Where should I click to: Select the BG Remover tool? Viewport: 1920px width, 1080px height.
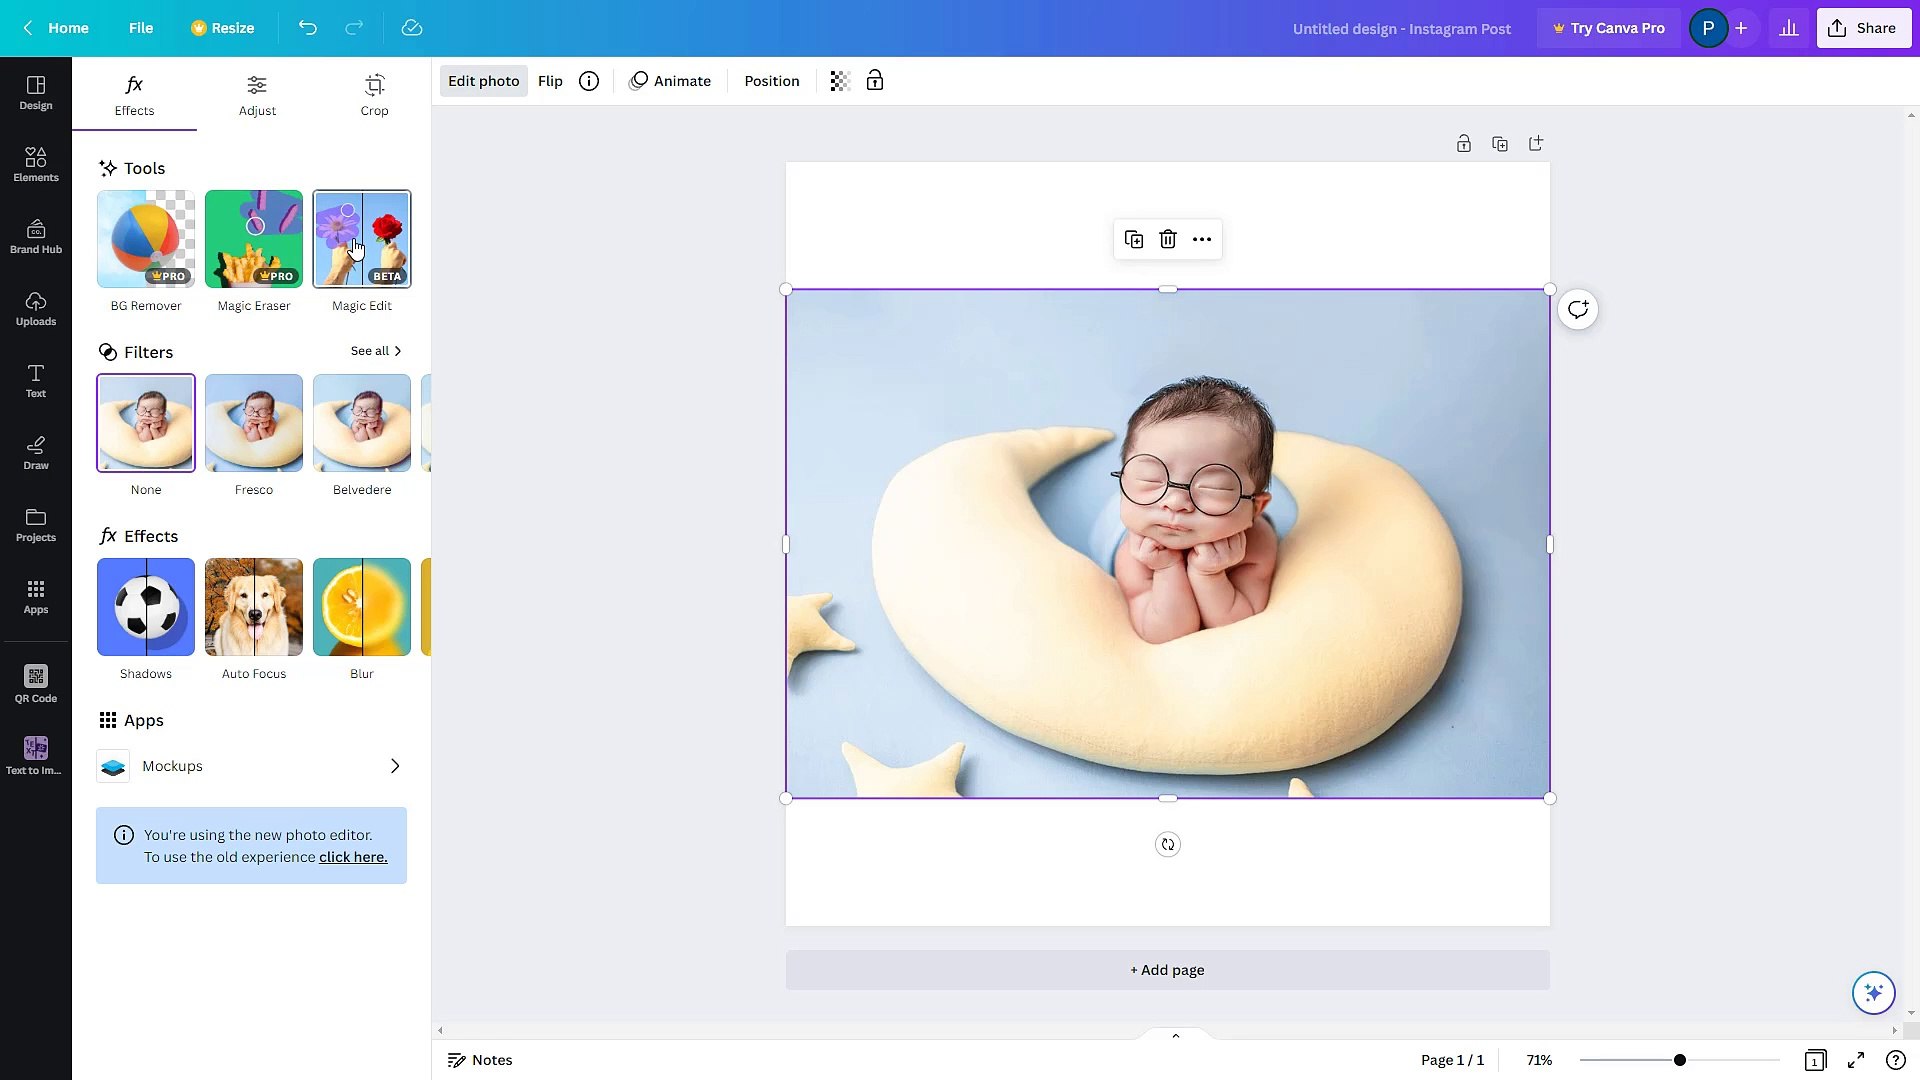(x=145, y=238)
